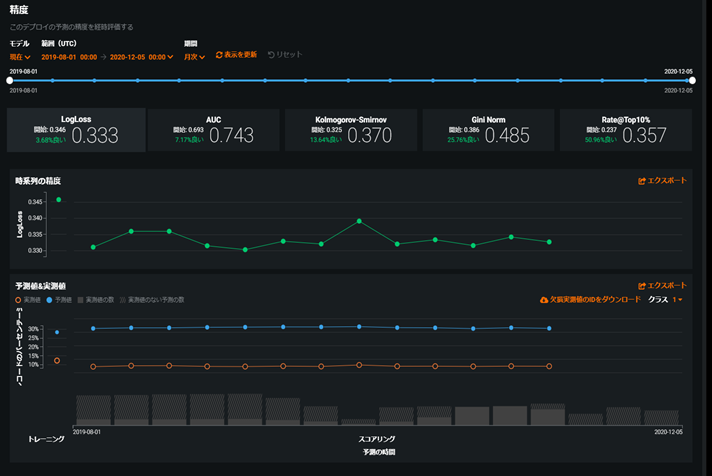
Task: Click the リセット reset arrow icon
Action: [271, 55]
